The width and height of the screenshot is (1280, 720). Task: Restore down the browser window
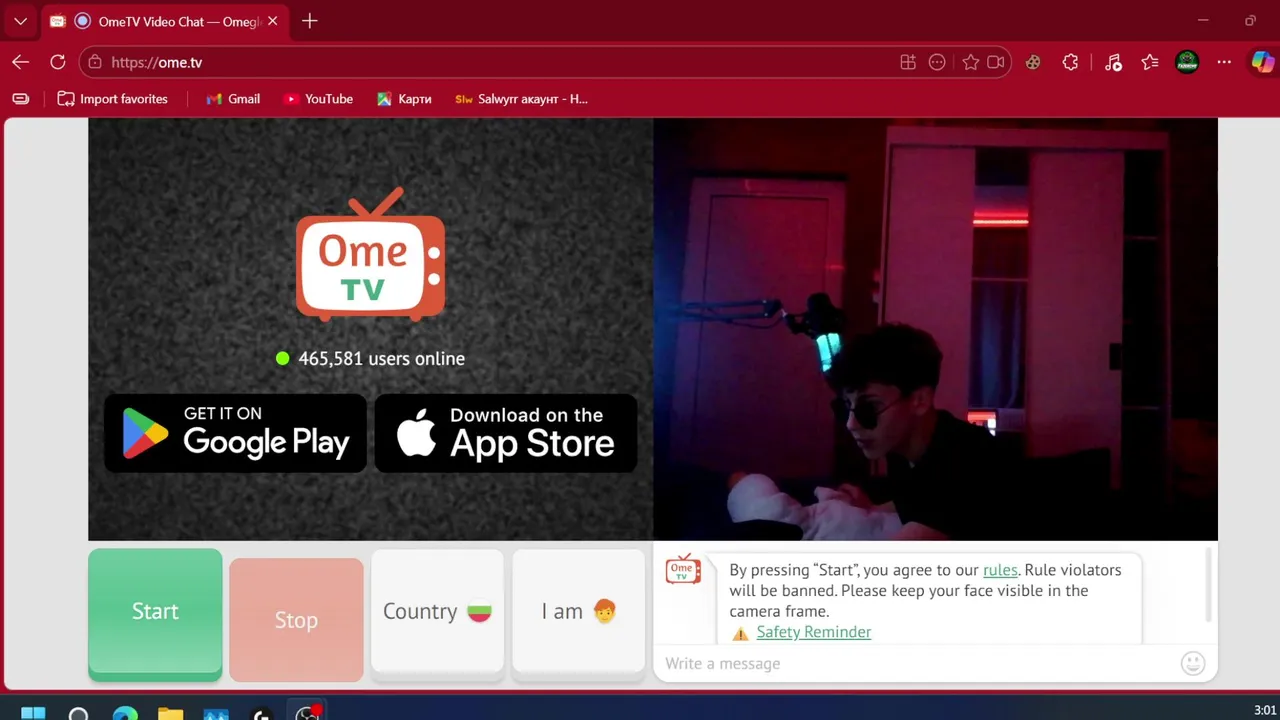(x=1250, y=21)
